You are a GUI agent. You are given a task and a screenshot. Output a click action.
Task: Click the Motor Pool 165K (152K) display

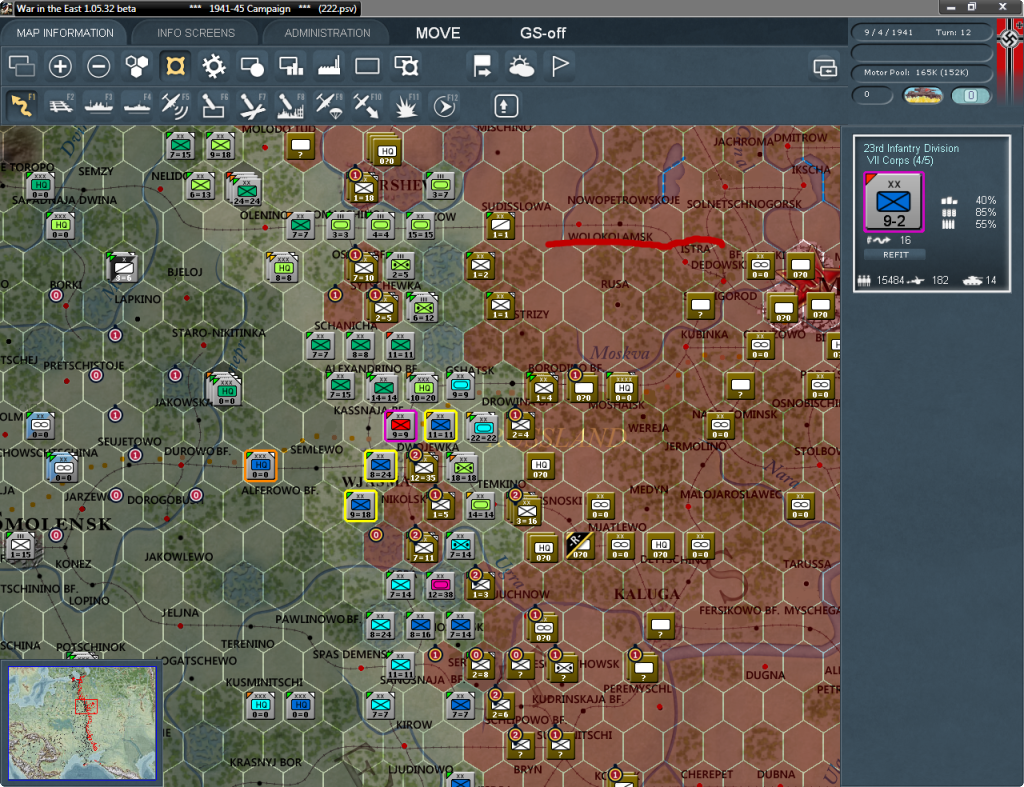pyautogui.click(x=921, y=72)
